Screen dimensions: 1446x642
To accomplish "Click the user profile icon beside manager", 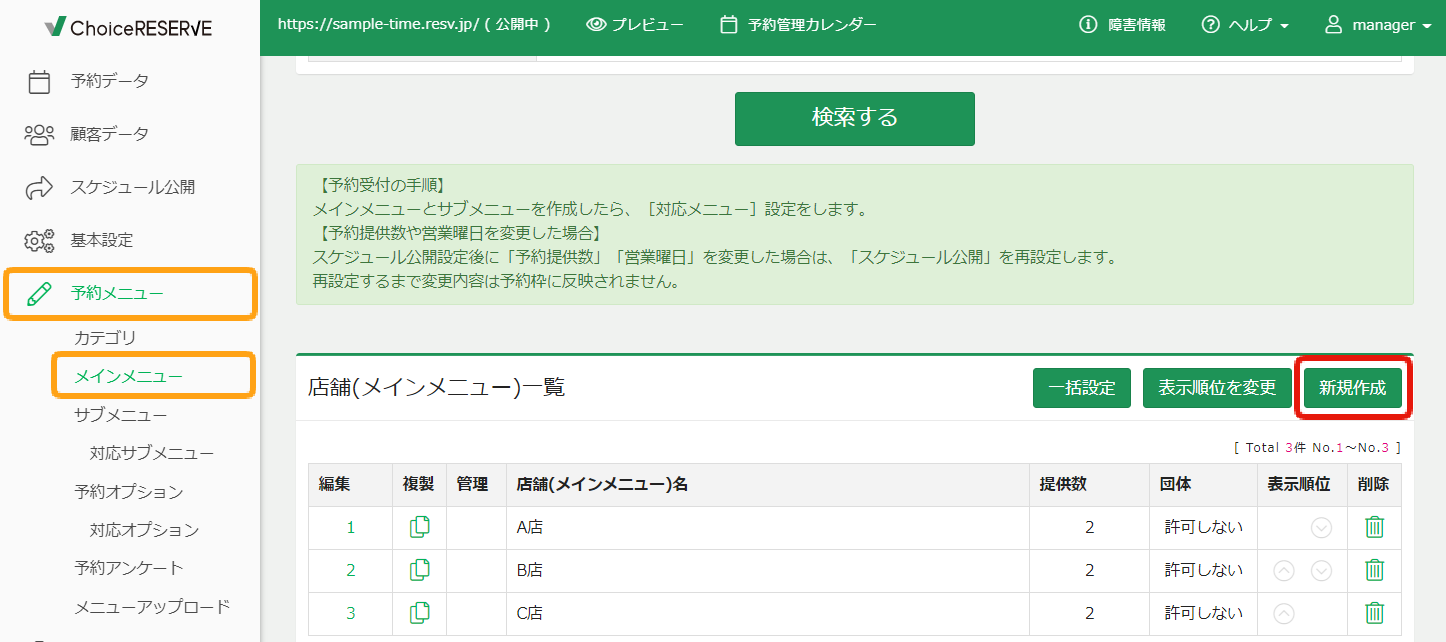I will click(x=1333, y=25).
